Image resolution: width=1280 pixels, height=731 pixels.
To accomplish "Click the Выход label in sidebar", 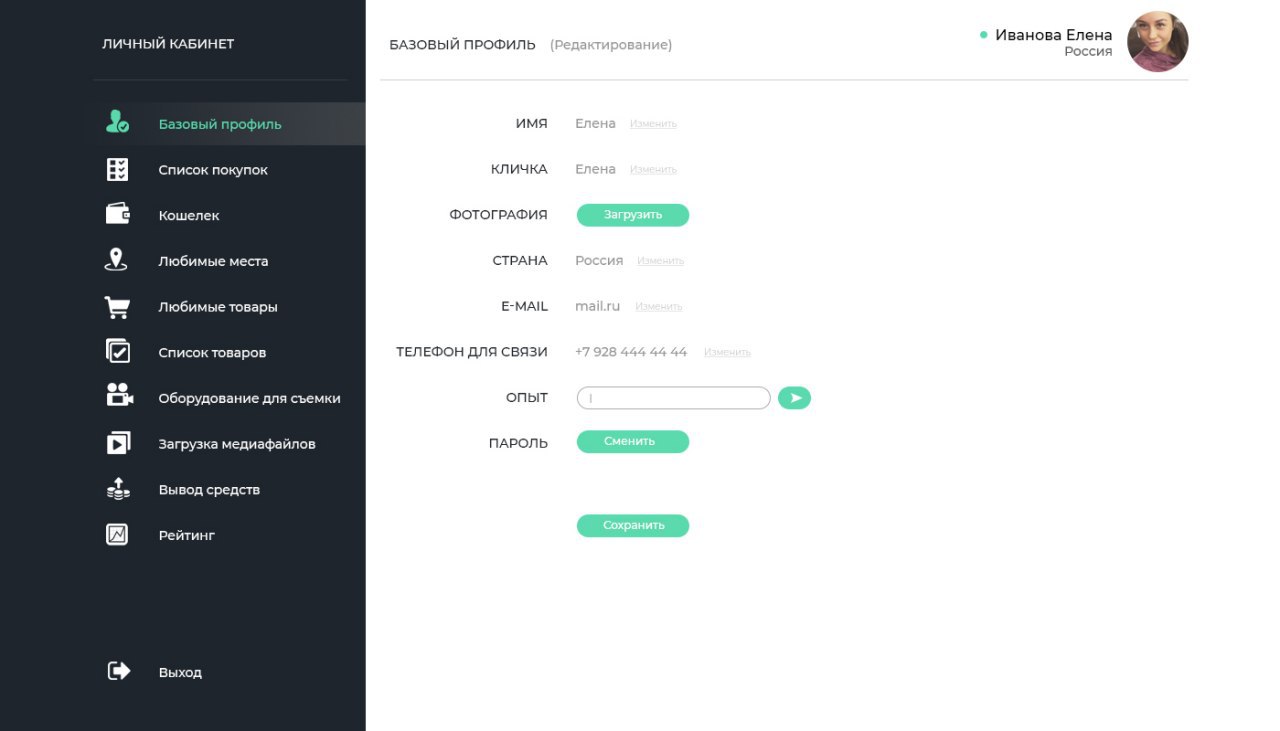I will click(x=180, y=673).
